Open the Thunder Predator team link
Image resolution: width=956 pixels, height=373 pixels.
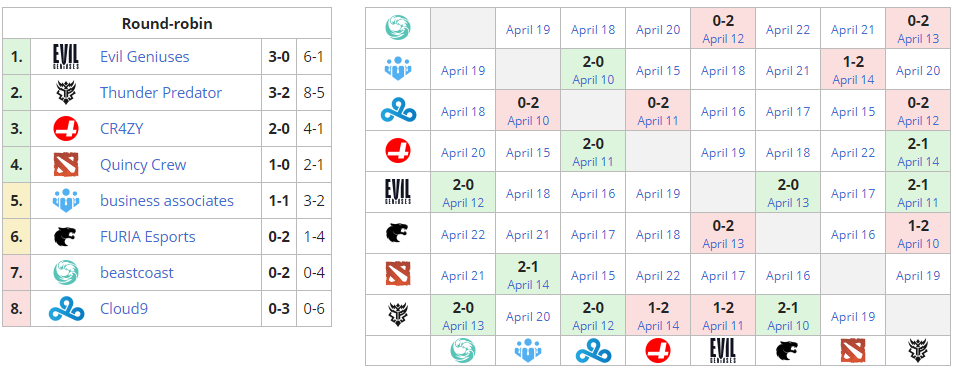(x=161, y=93)
